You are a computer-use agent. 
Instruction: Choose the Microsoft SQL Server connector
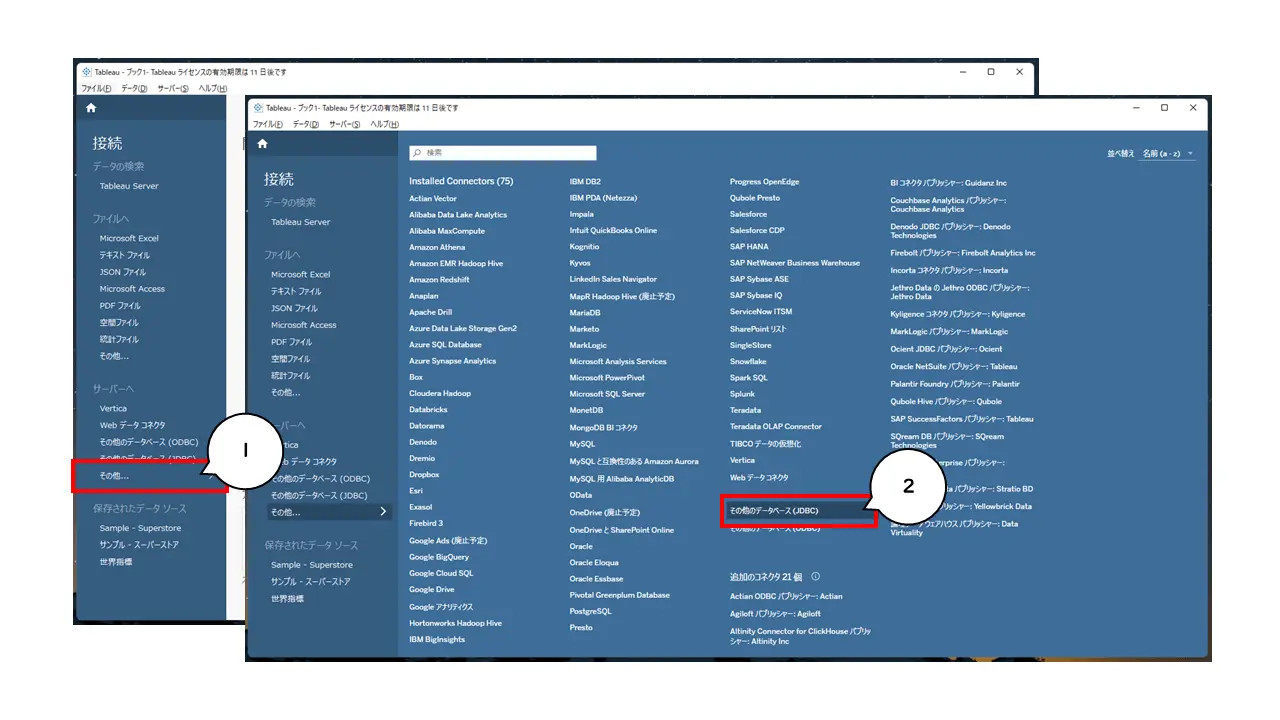tap(607, 394)
